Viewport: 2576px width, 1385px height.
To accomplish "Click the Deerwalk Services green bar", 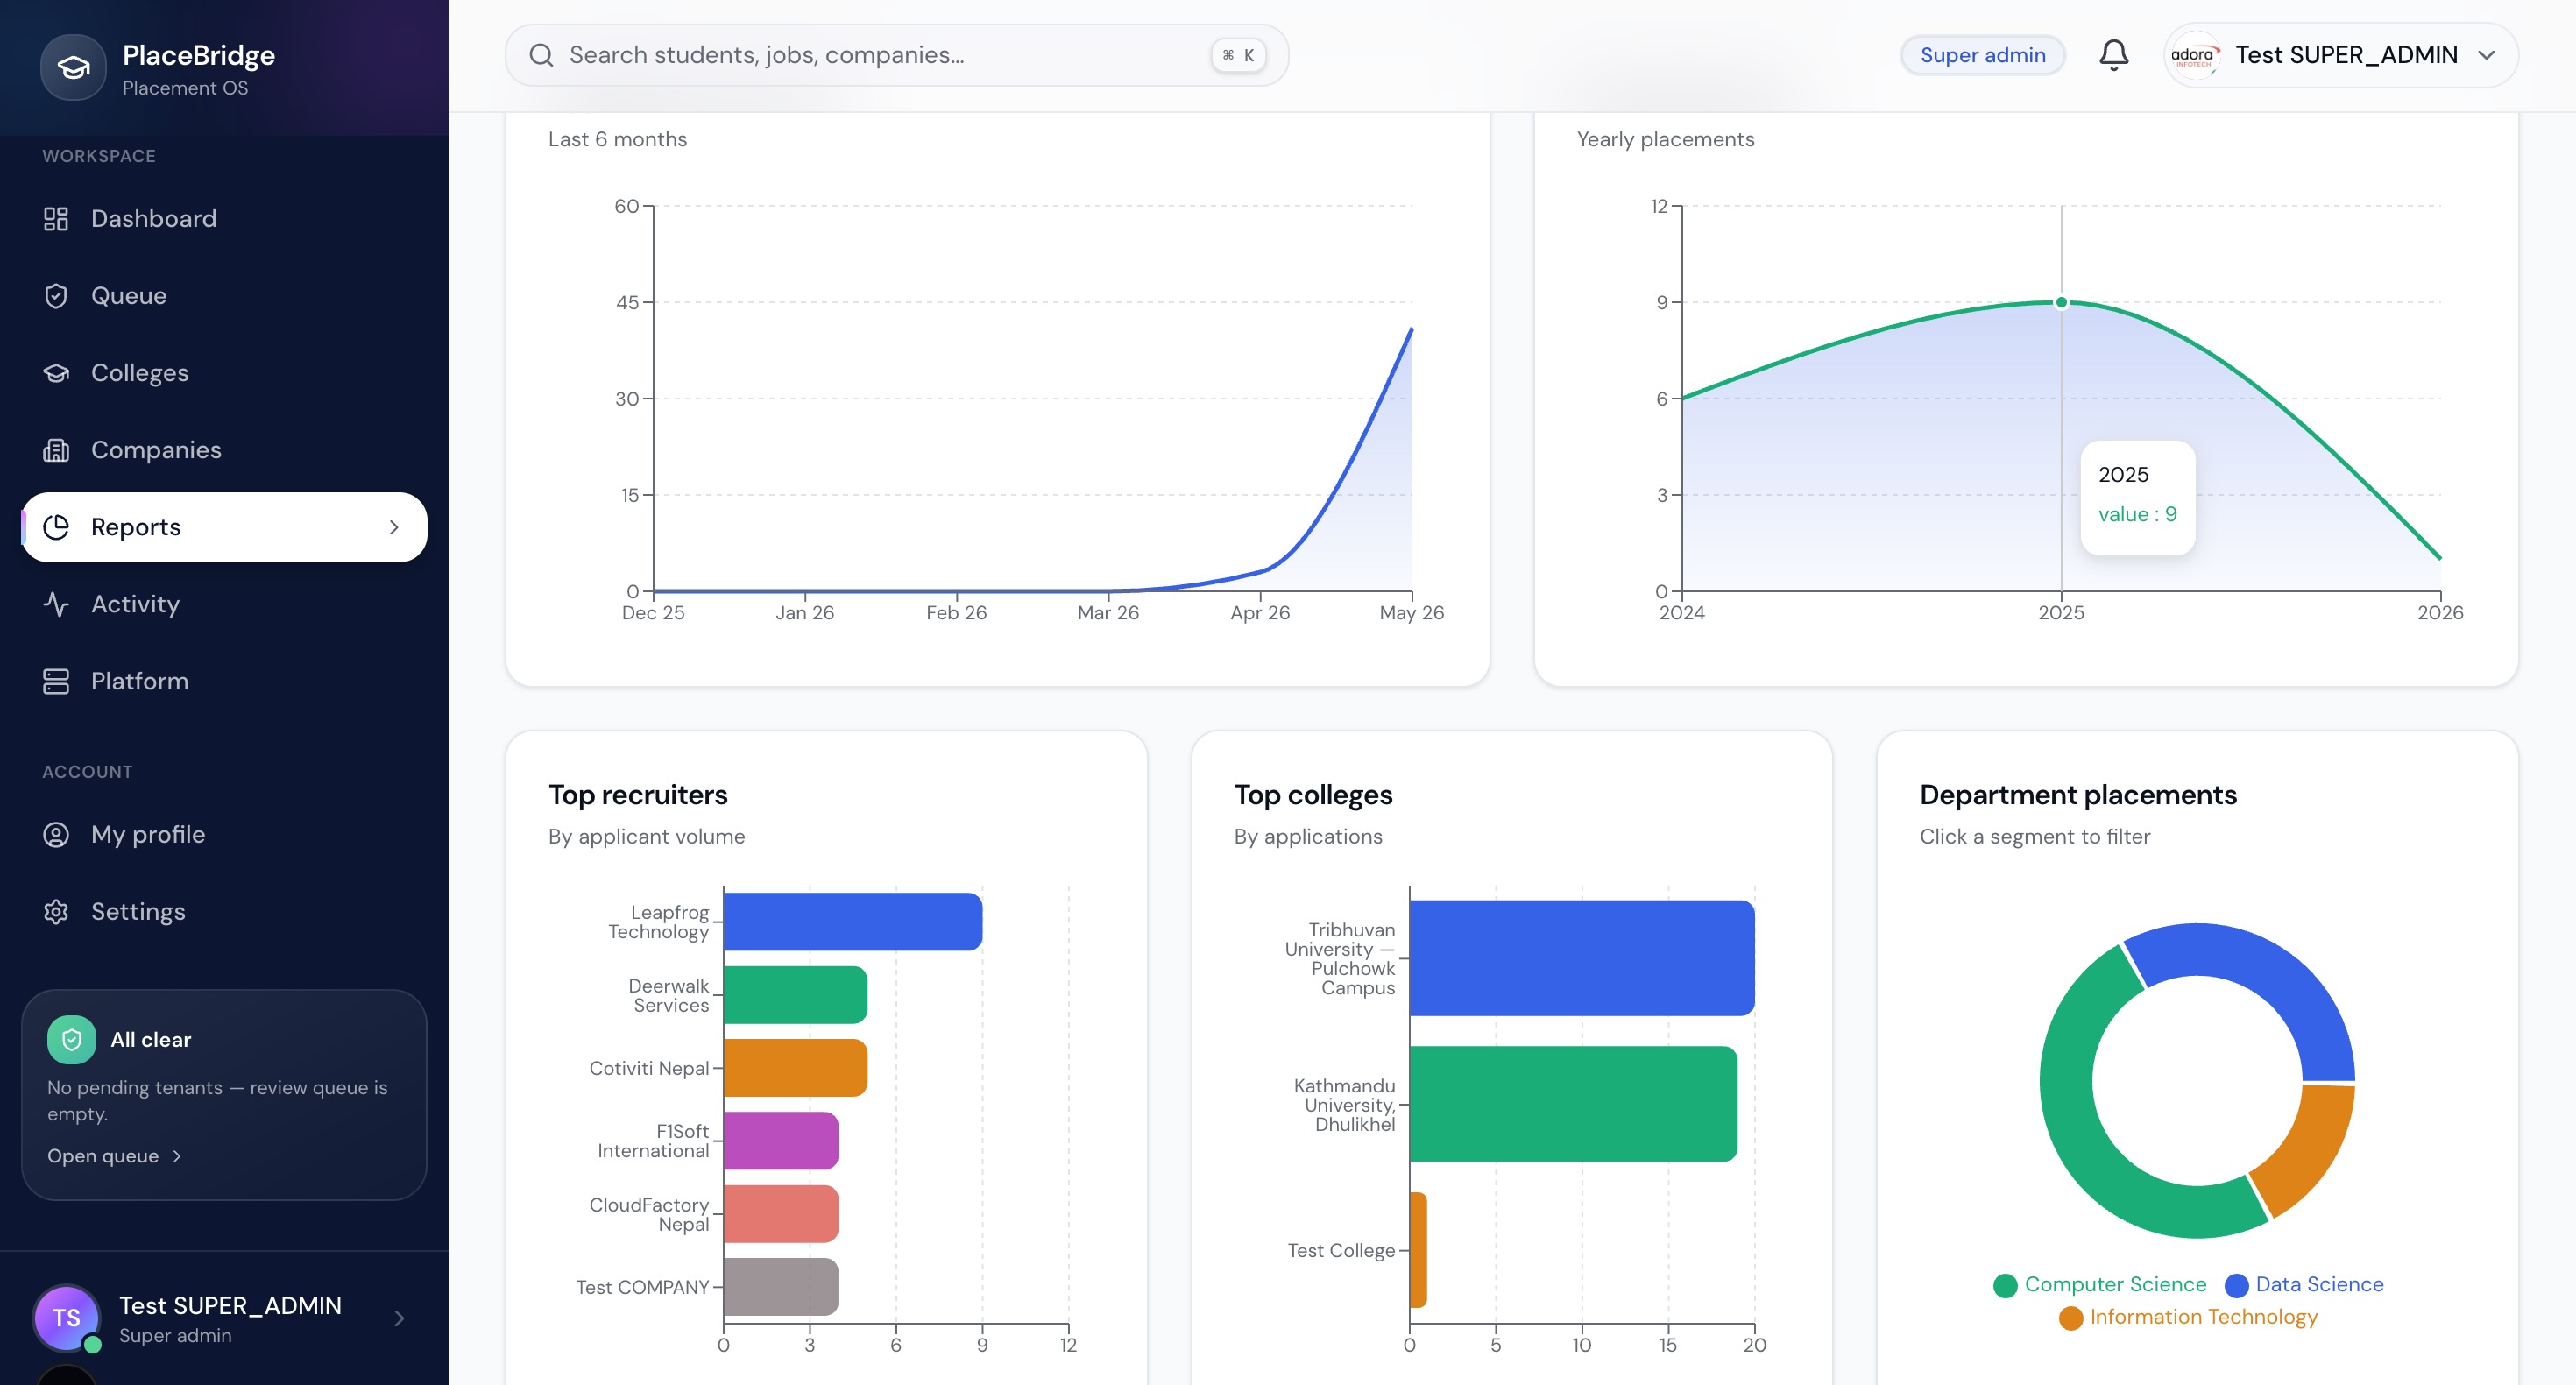I will [795, 995].
